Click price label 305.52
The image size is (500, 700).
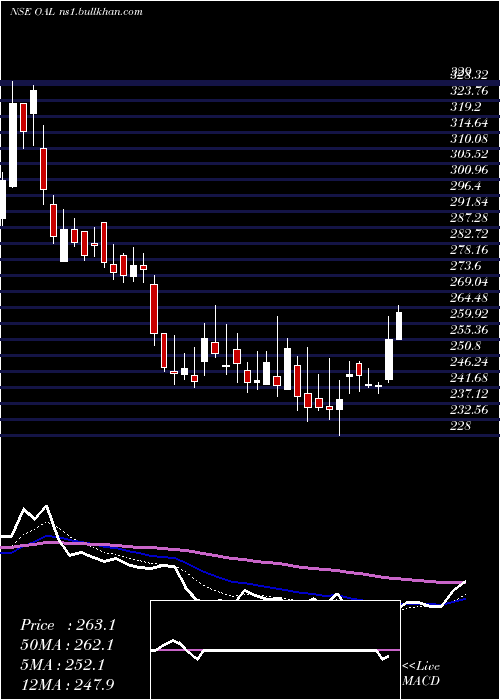tap(469, 154)
